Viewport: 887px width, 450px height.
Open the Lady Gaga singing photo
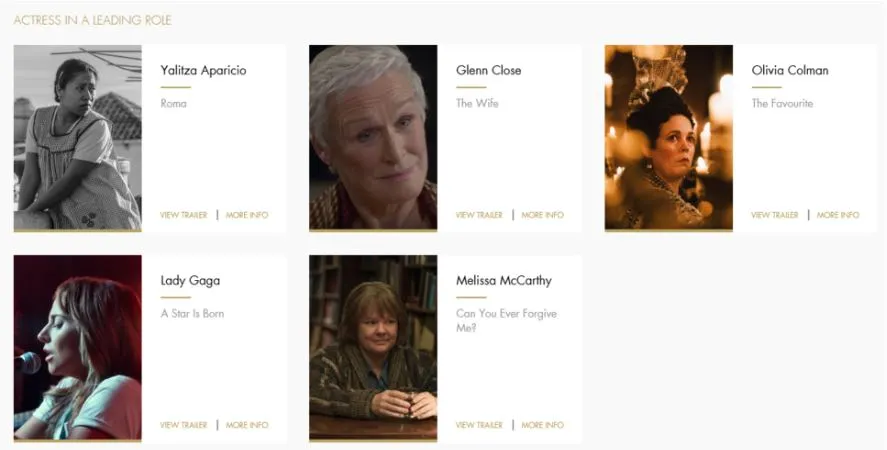coord(77,348)
